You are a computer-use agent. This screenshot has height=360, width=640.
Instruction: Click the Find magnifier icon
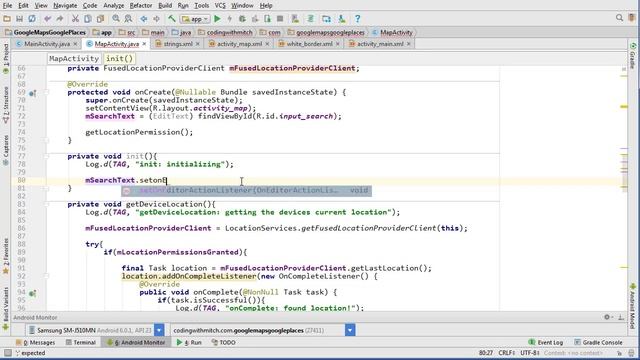coord(116,19)
